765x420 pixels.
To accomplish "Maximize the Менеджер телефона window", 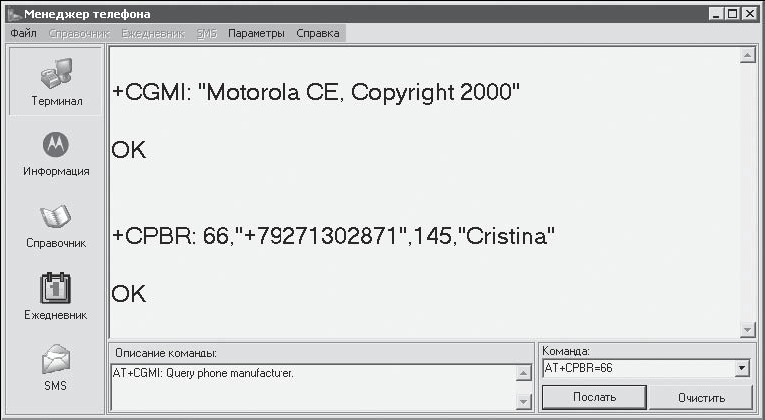I will coord(733,13).
